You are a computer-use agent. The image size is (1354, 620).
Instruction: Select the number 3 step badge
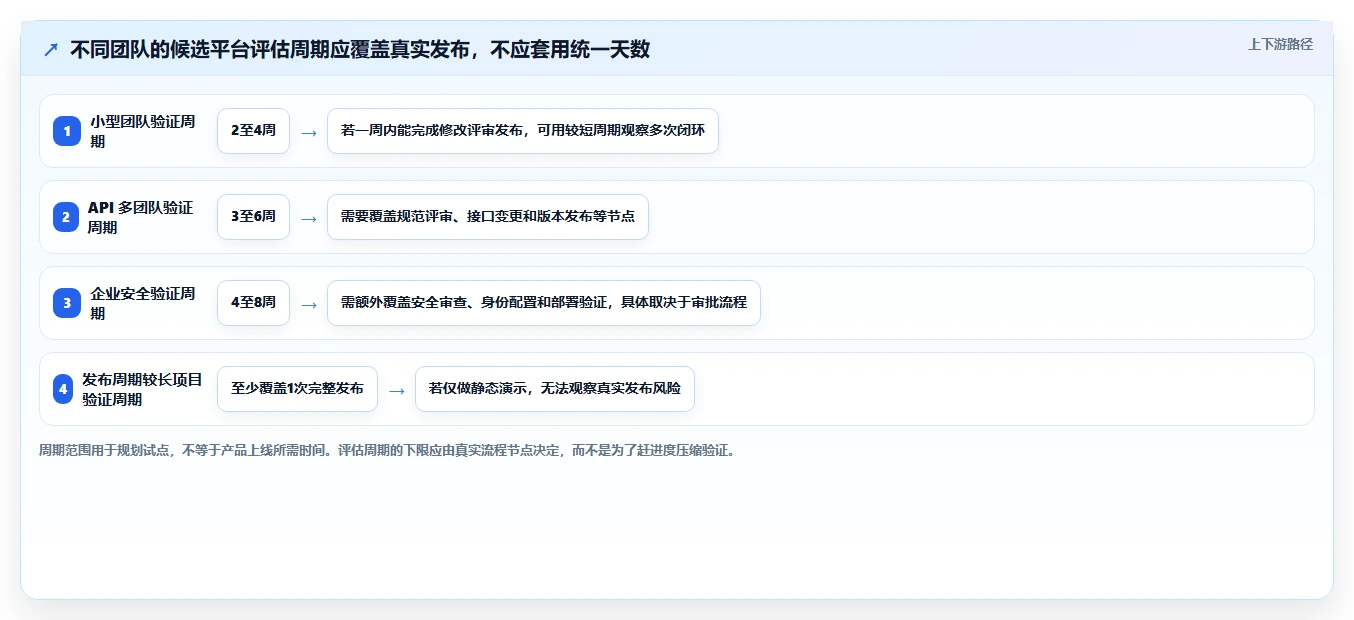pyautogui.click(x=67, y=303)
